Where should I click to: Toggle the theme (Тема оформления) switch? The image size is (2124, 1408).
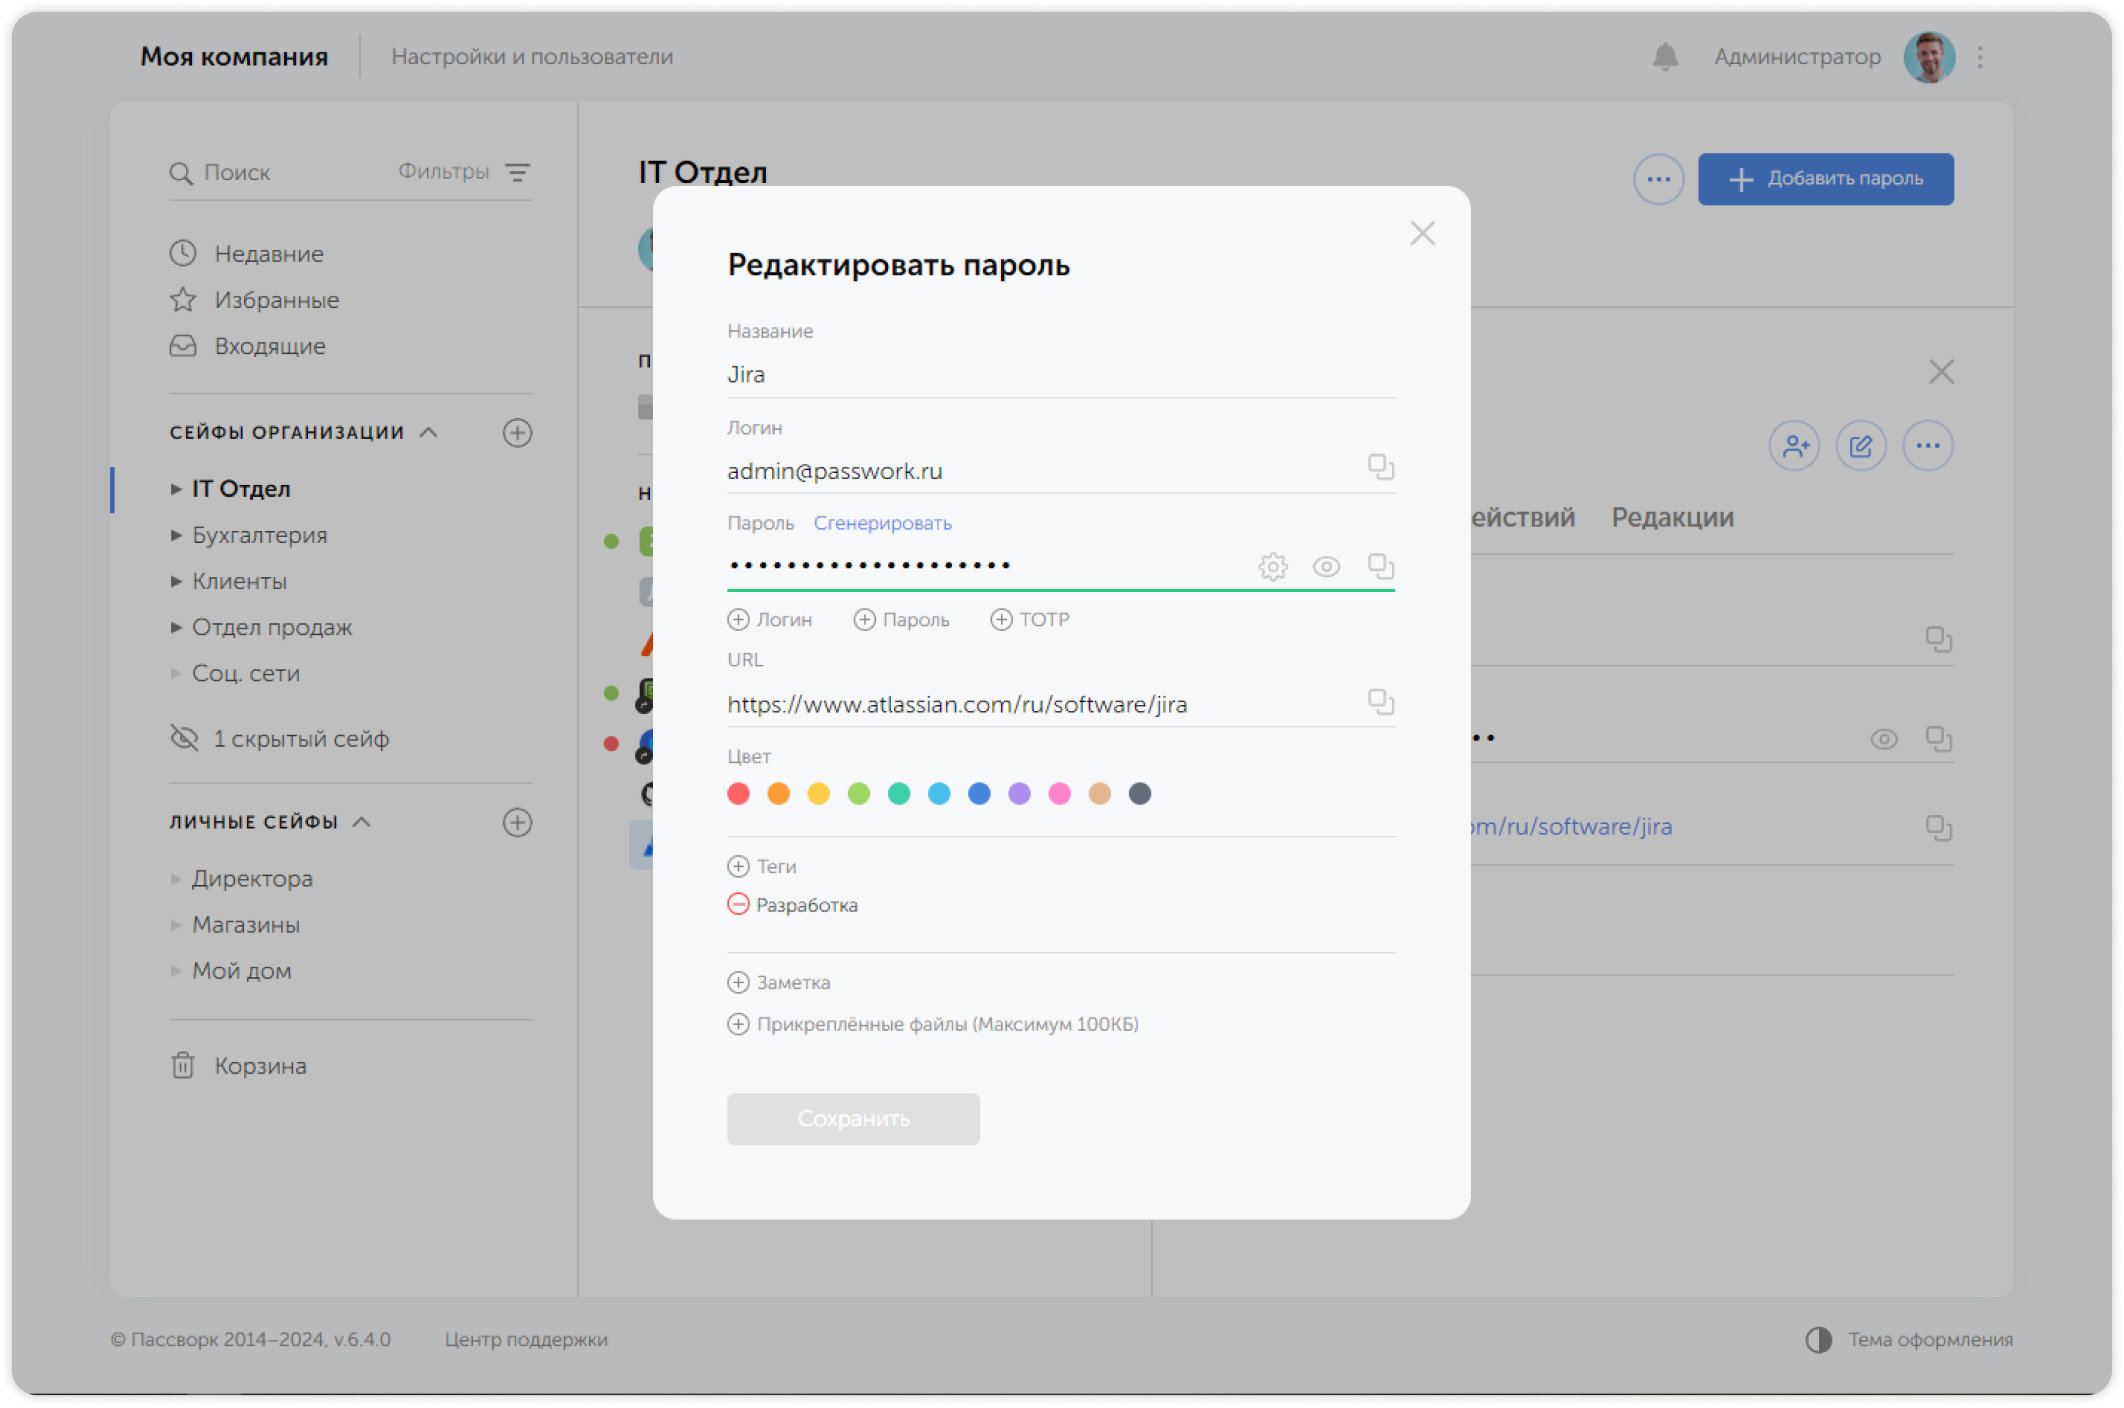(1818, 1340)
